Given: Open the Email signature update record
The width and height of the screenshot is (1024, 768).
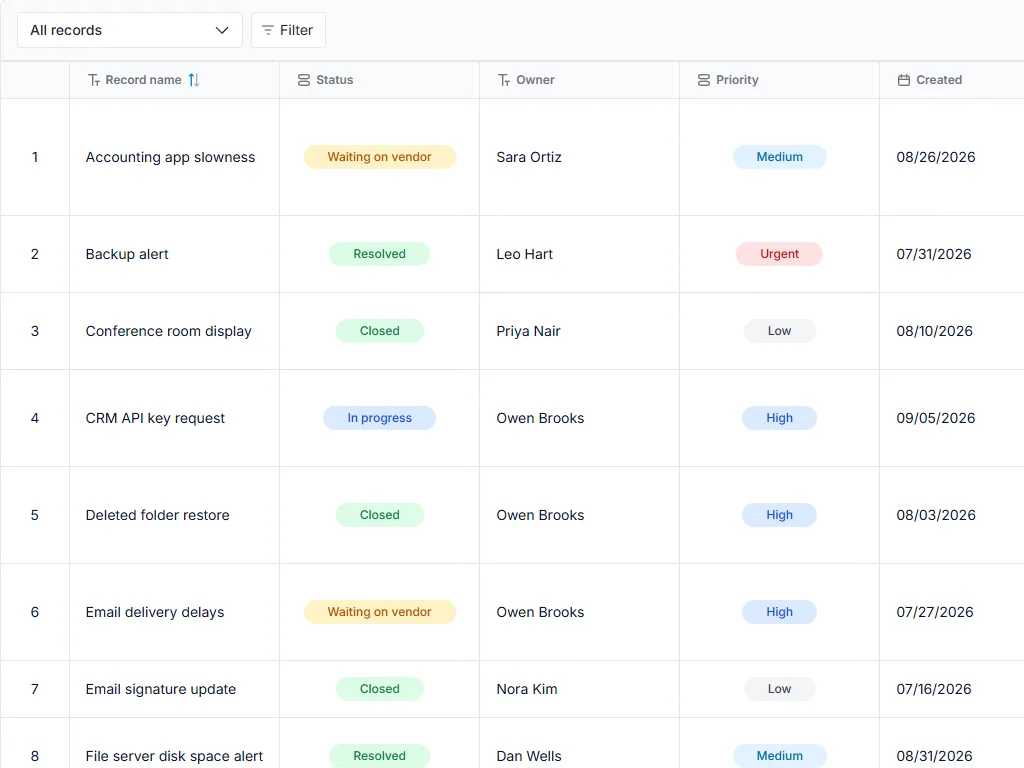Looking at the screenshot, I should tap(161, 689).
